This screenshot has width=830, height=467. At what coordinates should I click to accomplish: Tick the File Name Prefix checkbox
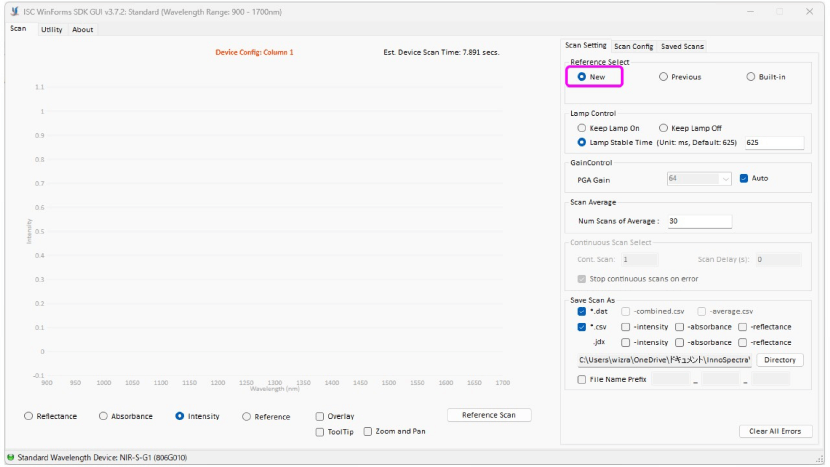click(582, 379)
